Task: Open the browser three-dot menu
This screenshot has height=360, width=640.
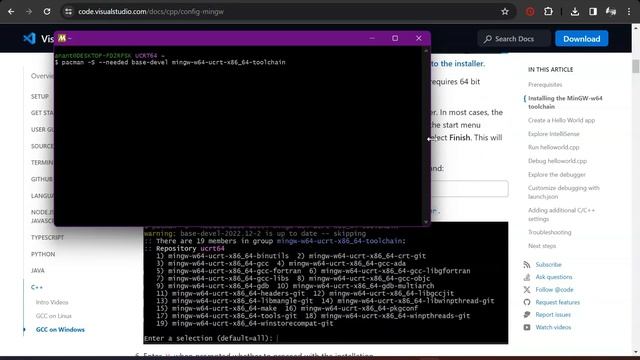Action: click(x=629, y=12)
